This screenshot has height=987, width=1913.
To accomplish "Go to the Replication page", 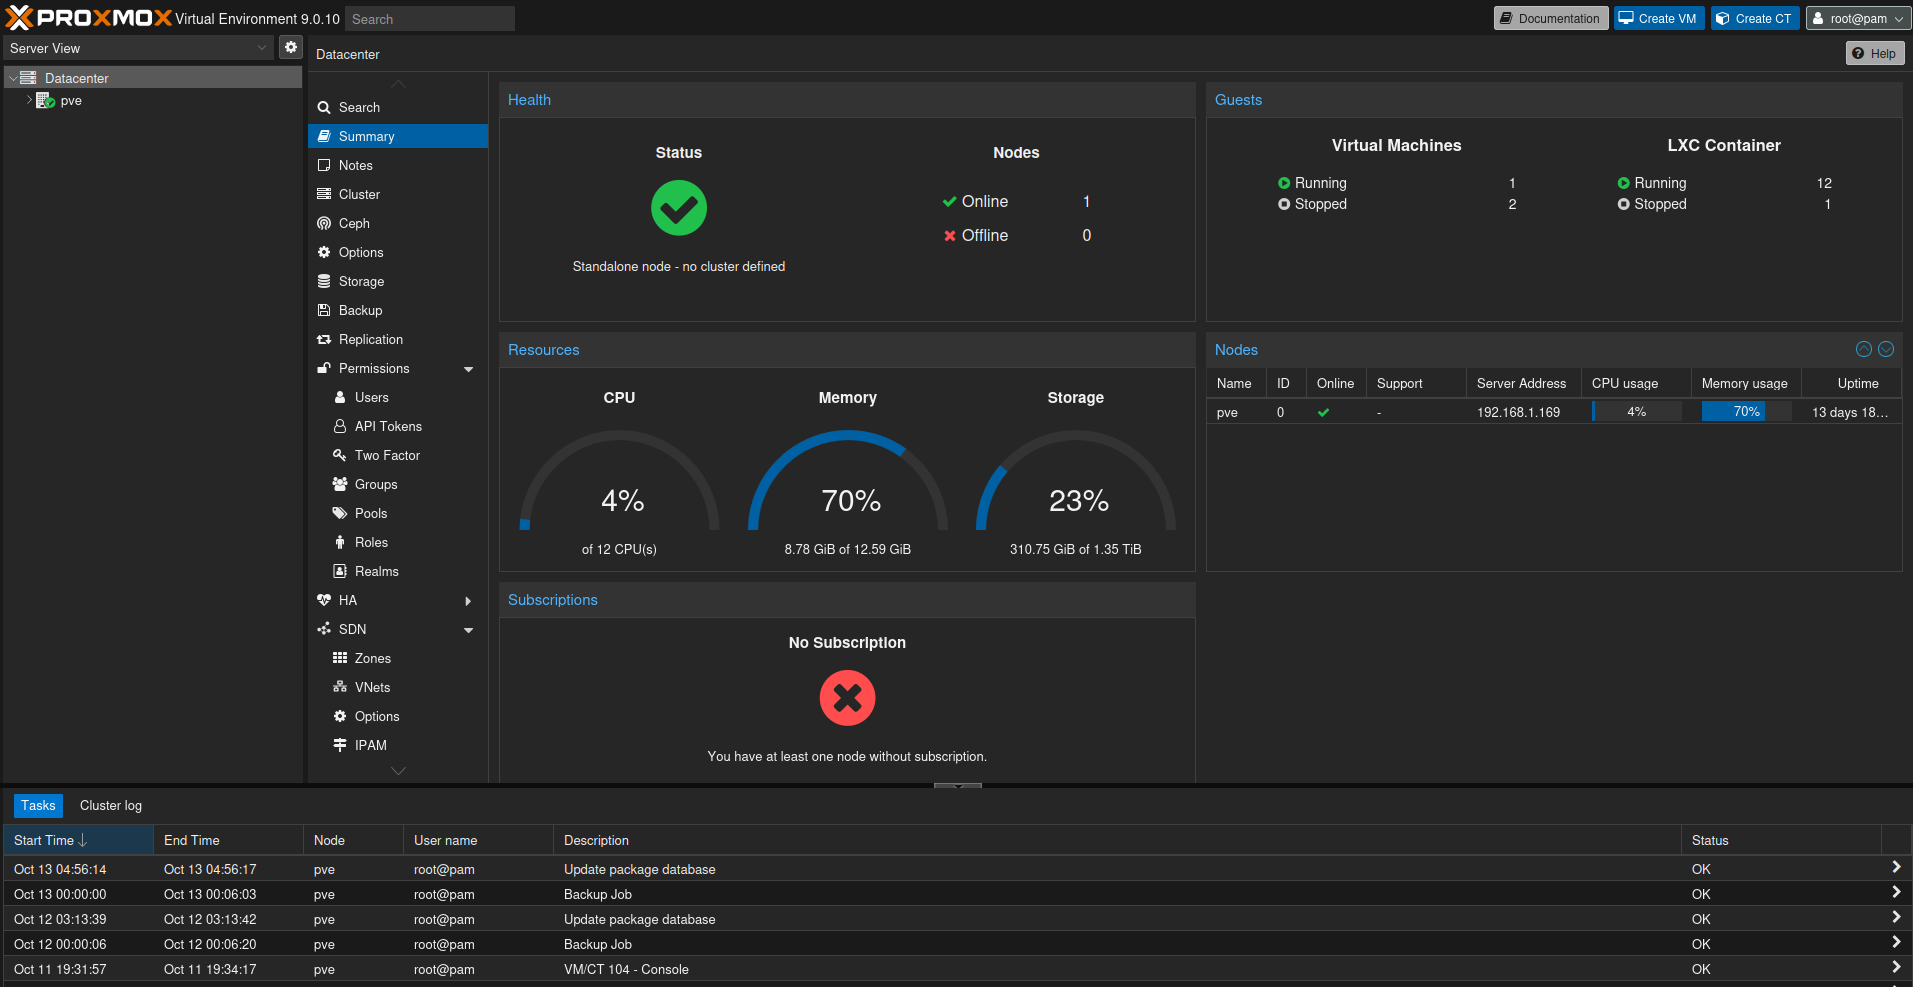I will 370,339.
